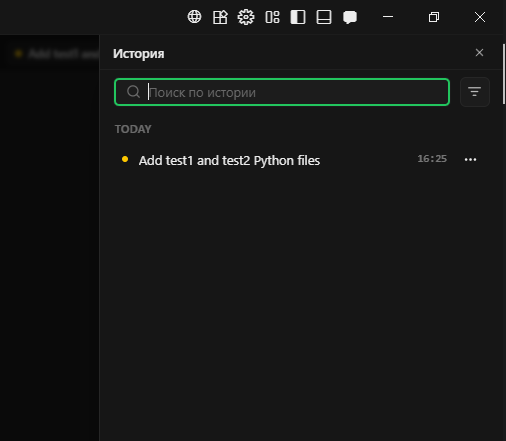Close the История panel
The height and width of the screenshot is (441, 506).
pos(479,53)
